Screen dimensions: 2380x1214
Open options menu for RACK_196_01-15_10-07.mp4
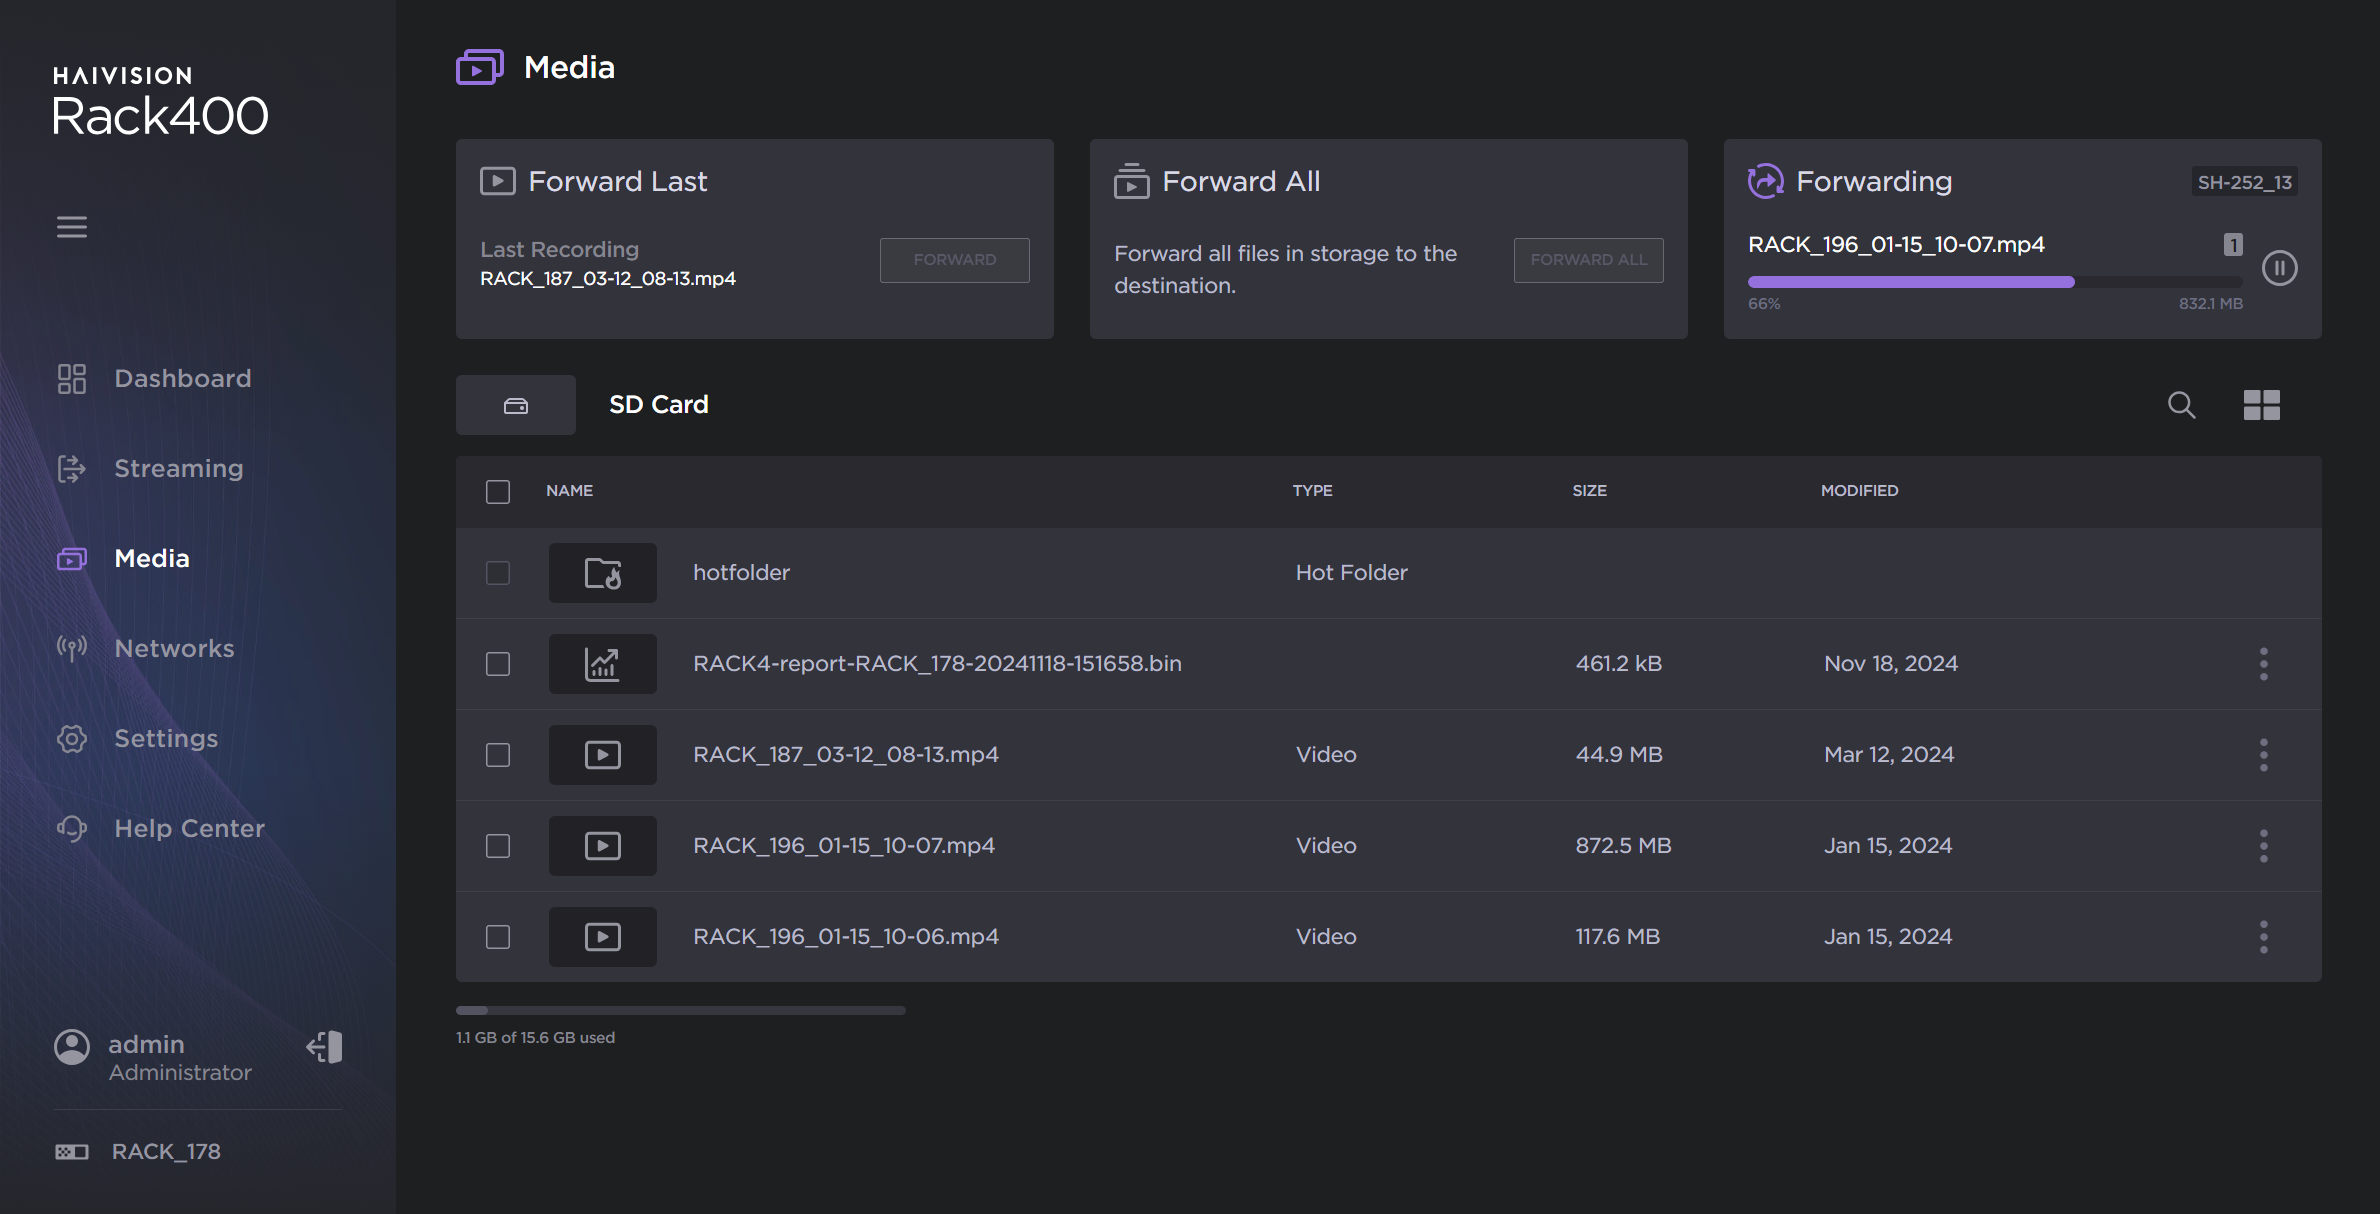(2263, 846)
